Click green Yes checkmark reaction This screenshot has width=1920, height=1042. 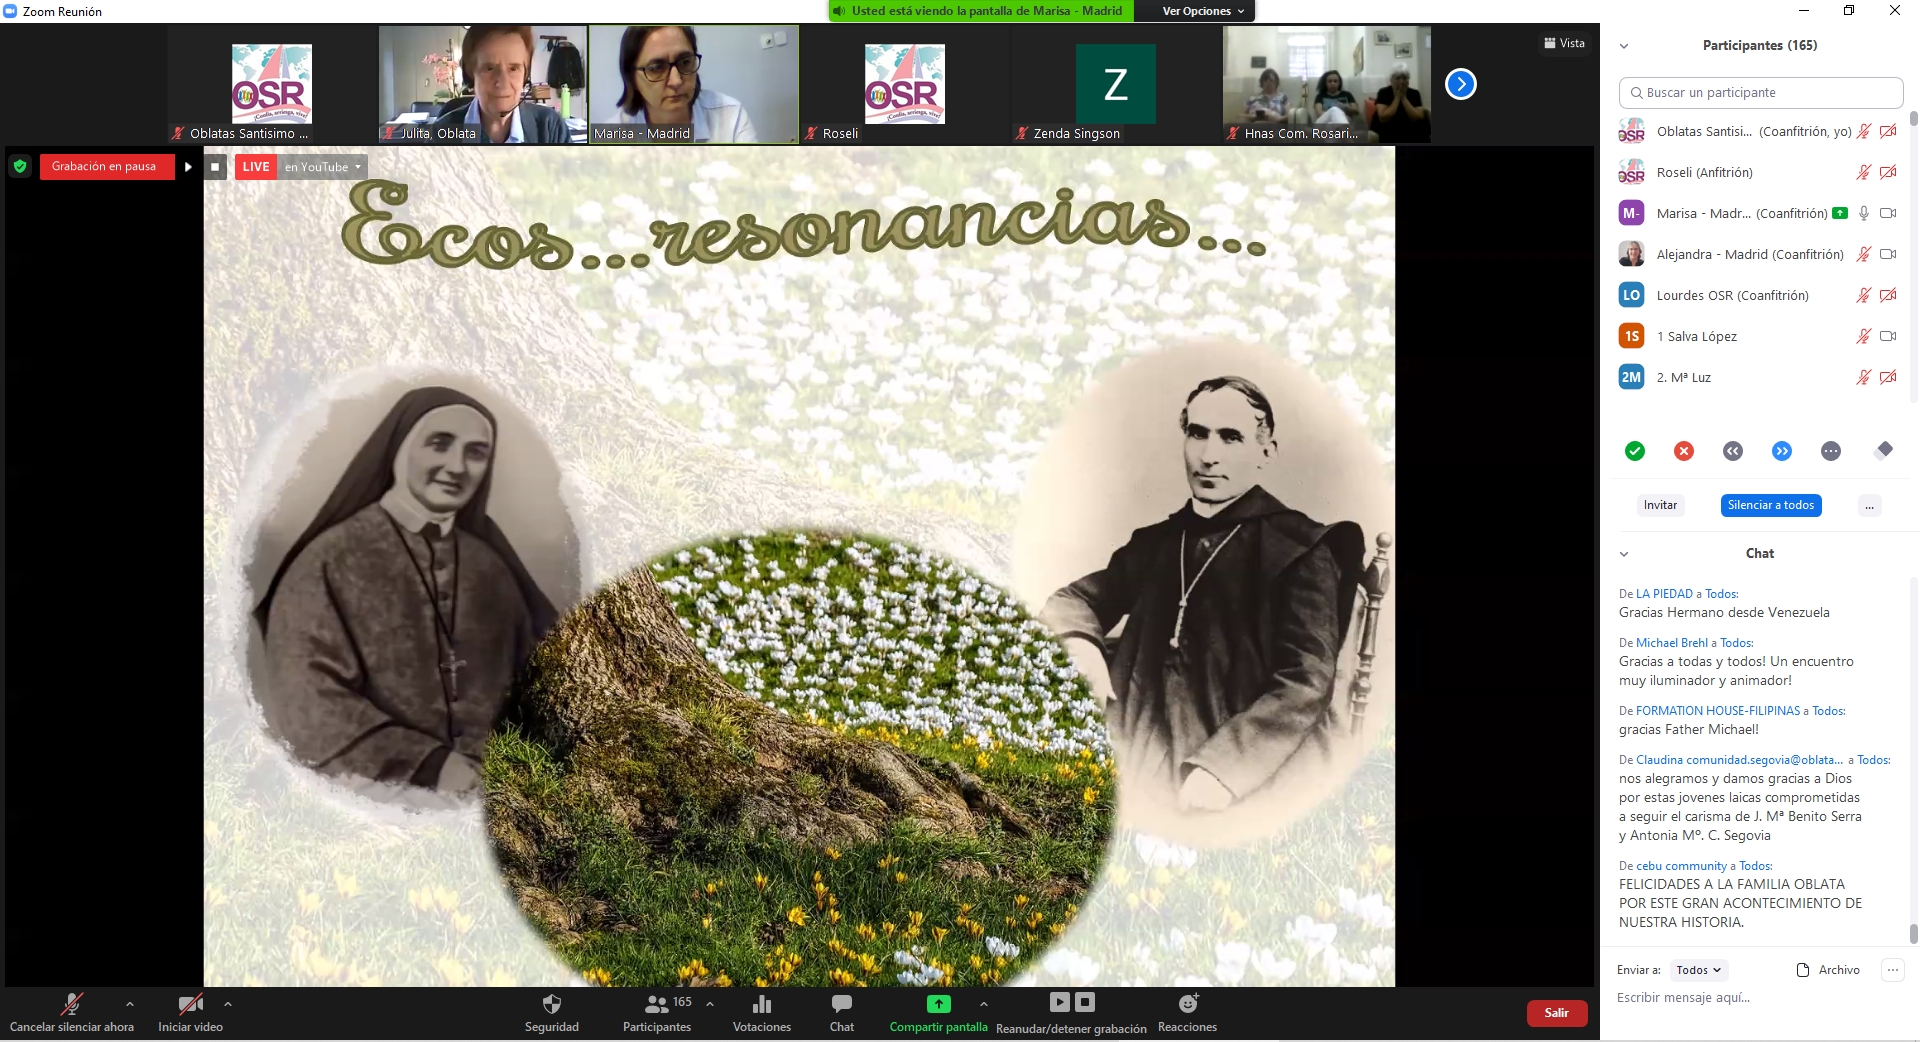click(x=1635, y=451)
